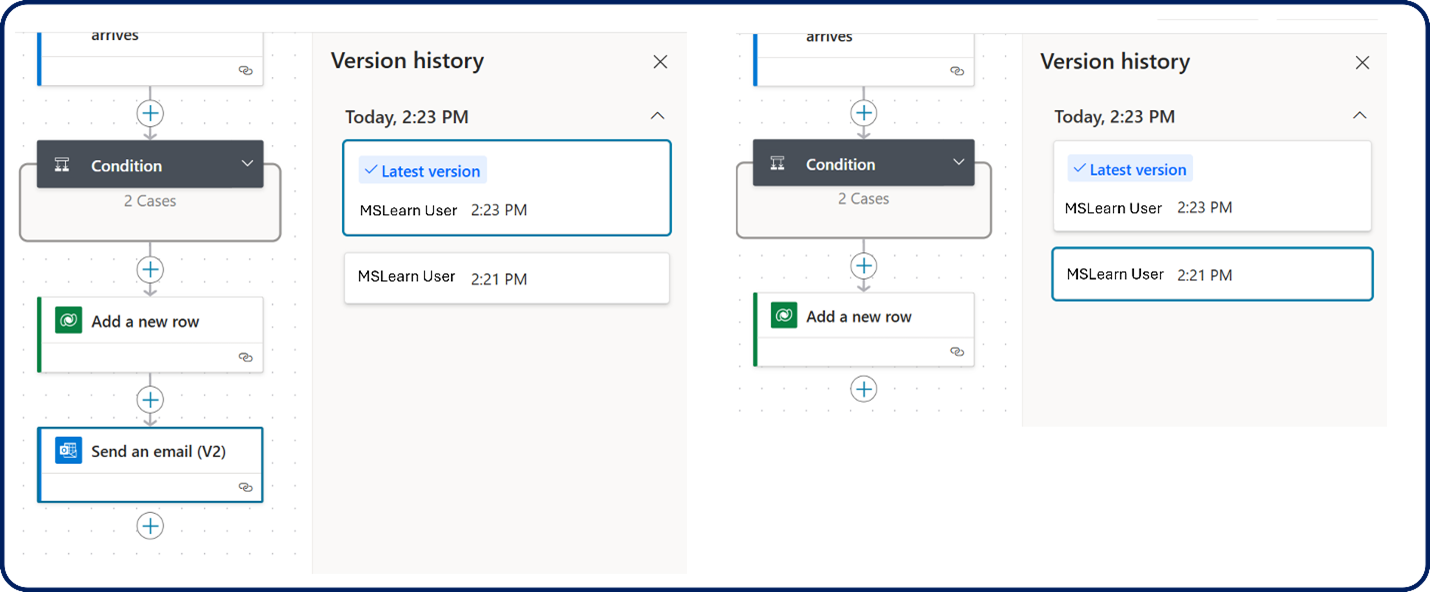Expand the Condition card chevron in right flow

click(959, 162)
